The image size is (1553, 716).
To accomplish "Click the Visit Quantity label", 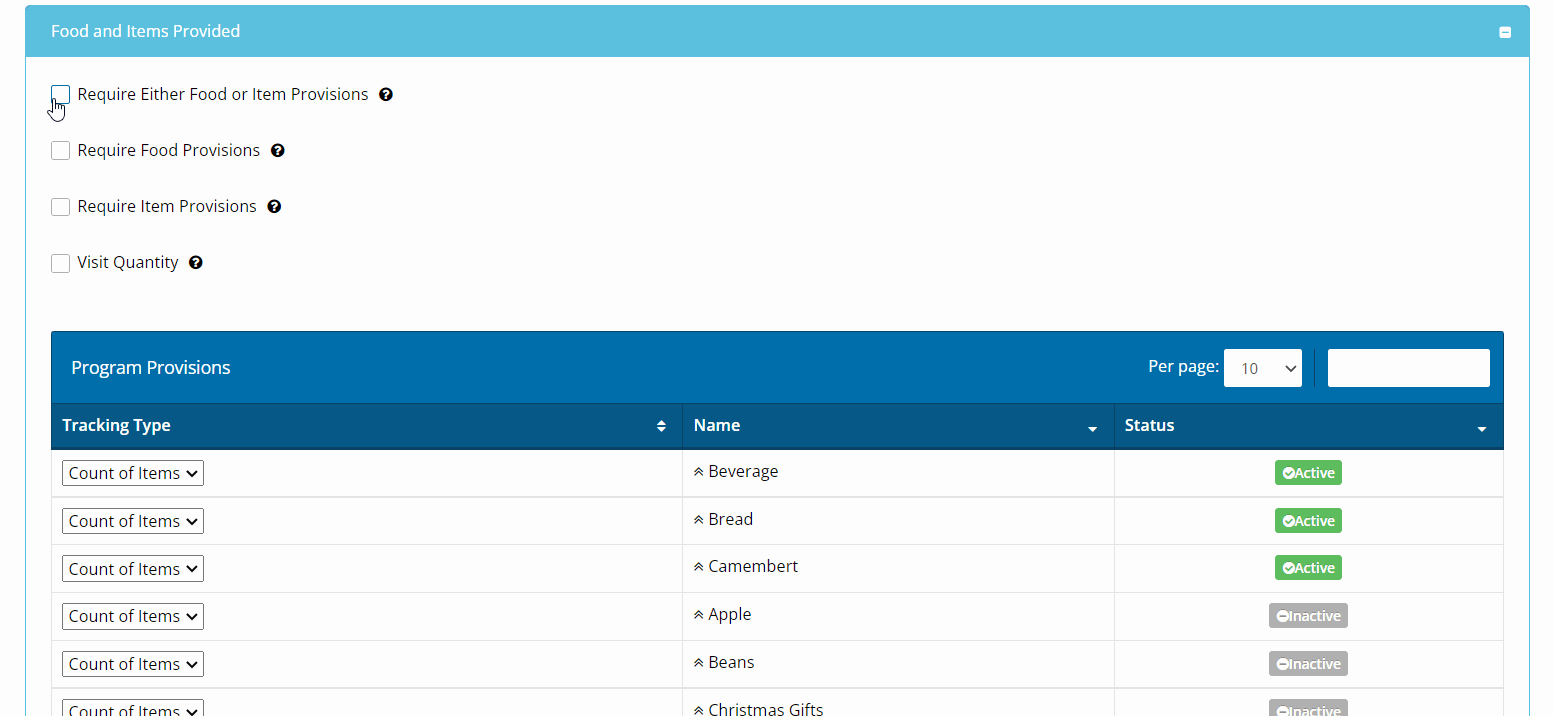I will tap(128, 263).
